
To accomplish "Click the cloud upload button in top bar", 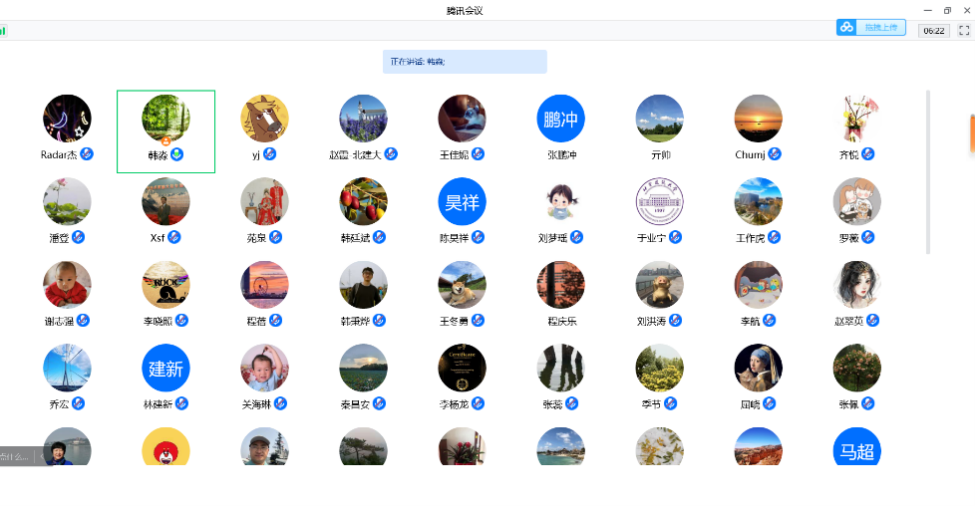I will (871, 27).
